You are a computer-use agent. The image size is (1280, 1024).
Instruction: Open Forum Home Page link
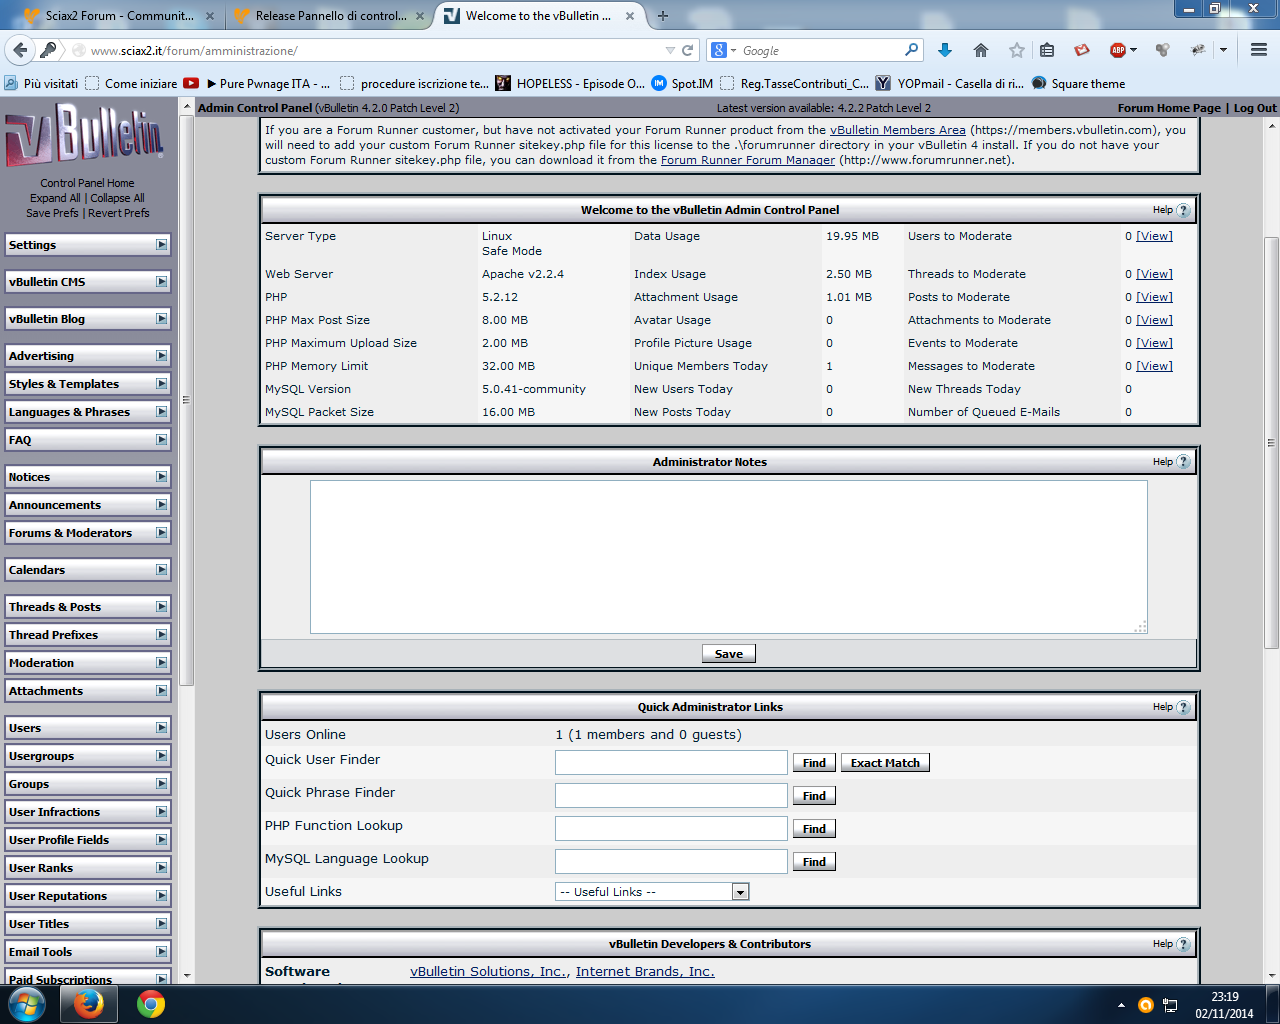[x=1169, y=108]
